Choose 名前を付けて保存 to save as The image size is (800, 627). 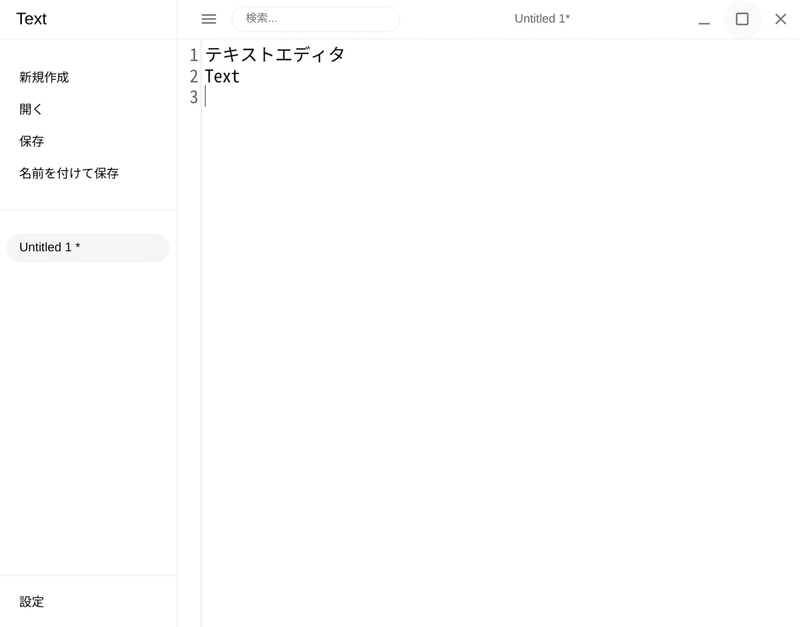click(x=67, y=173)
